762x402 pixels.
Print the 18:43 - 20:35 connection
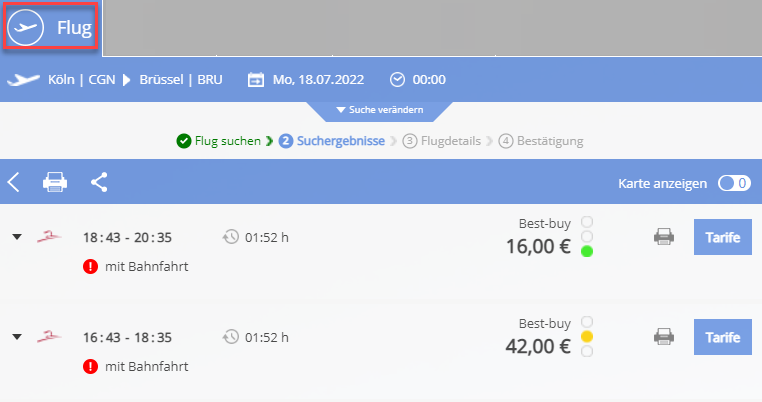point(664,237)
